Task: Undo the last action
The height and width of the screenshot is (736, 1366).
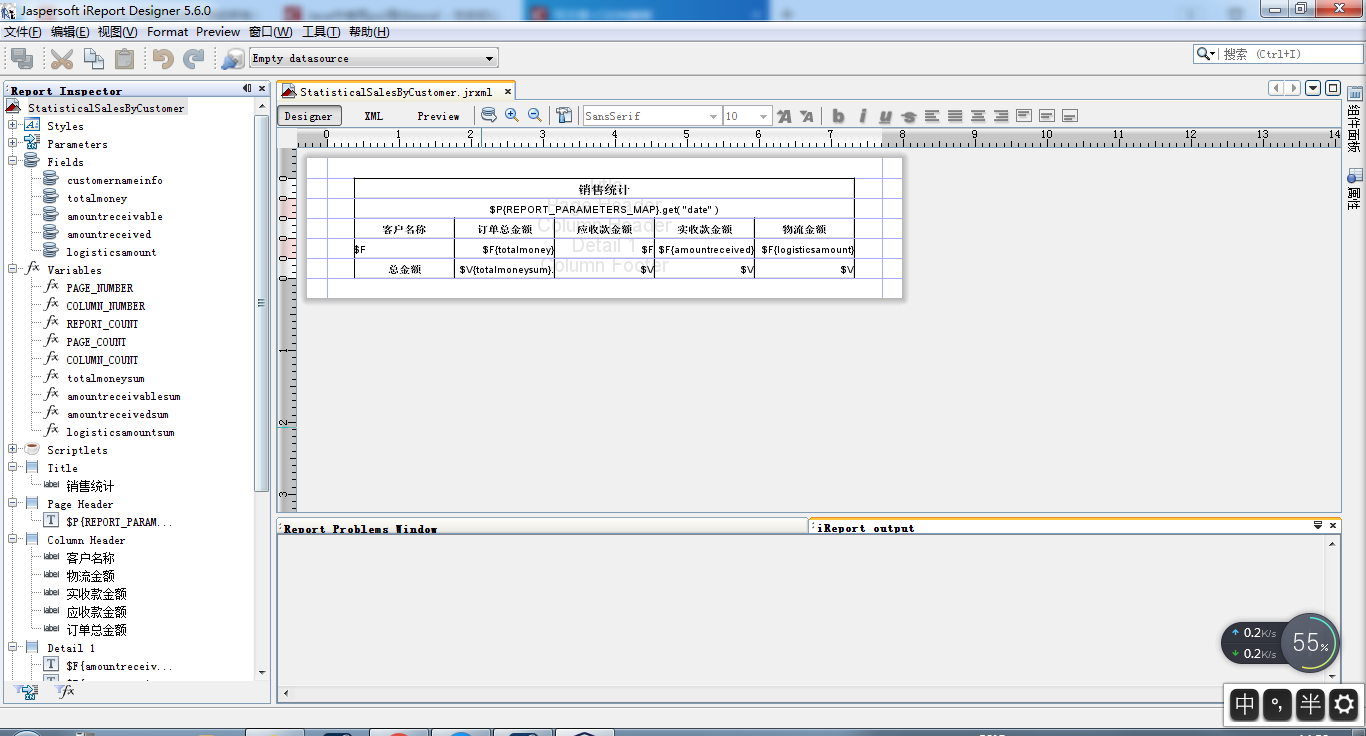Action: tap(165, 57)
